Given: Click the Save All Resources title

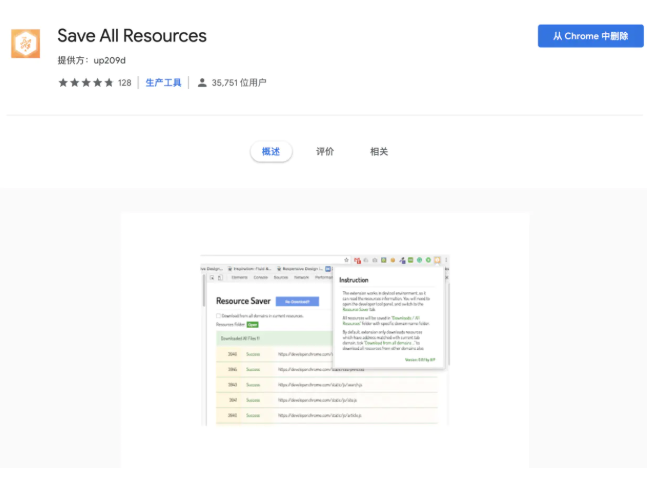Looking at the screenshot, I should point(132,36).
